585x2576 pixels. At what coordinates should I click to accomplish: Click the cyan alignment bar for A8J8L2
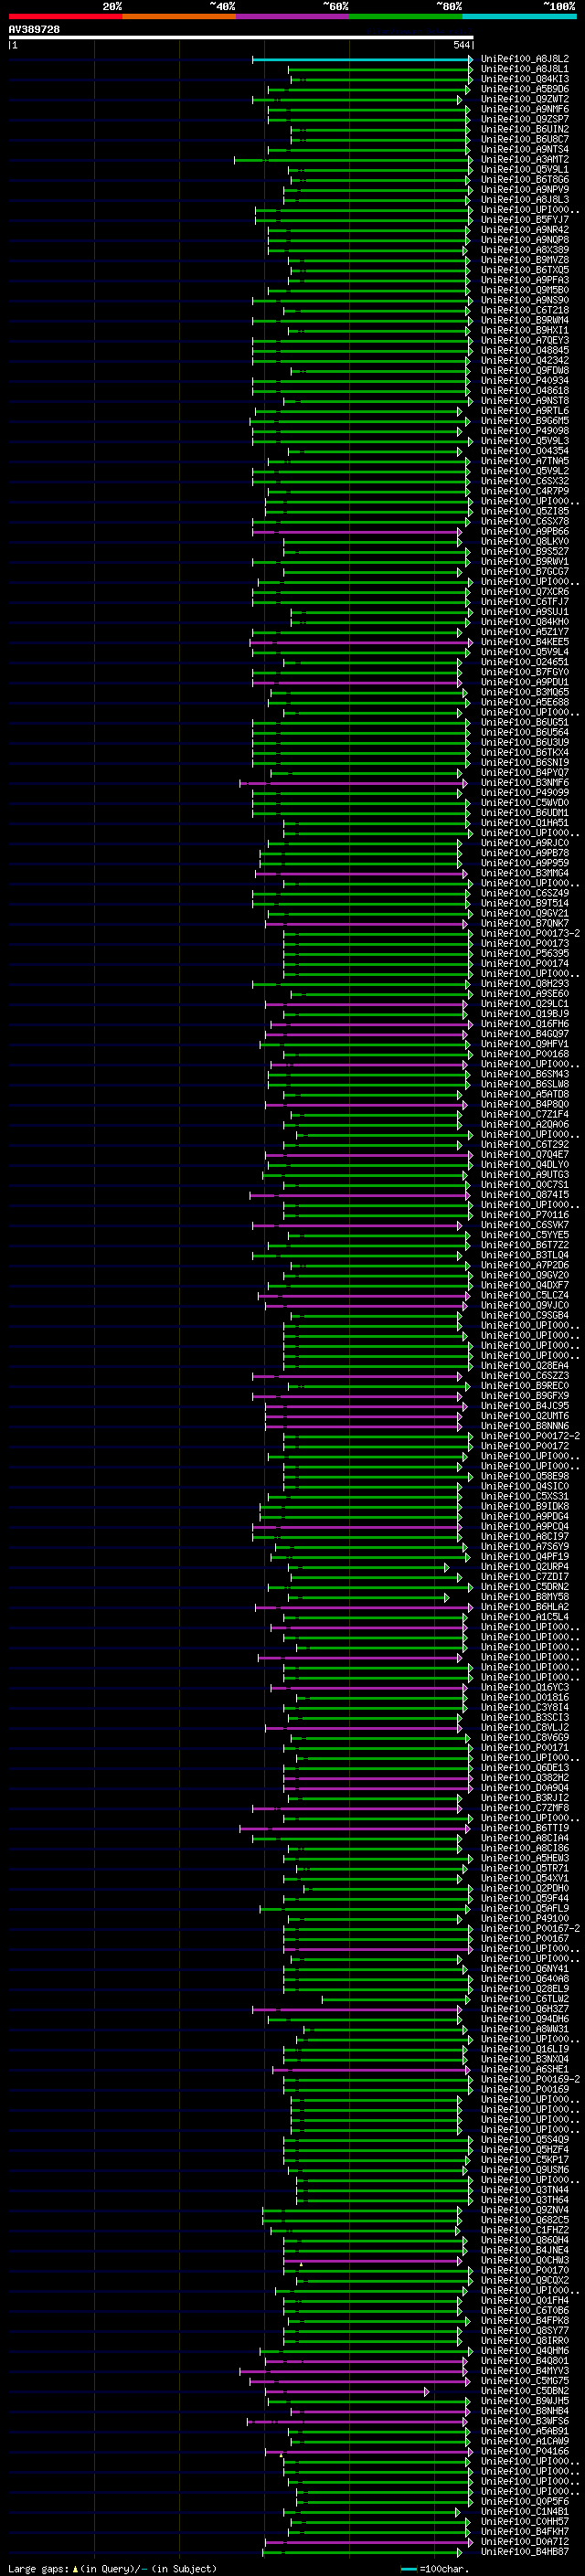[x=362, y=59]
